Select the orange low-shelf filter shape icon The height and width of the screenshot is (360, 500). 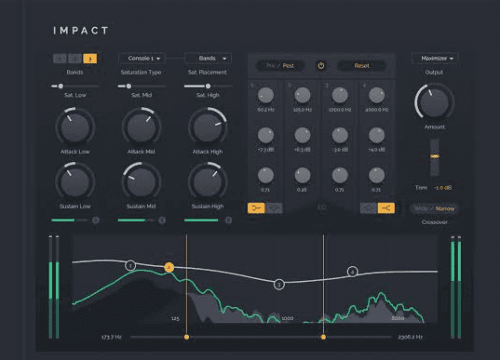tap(256, 208)
